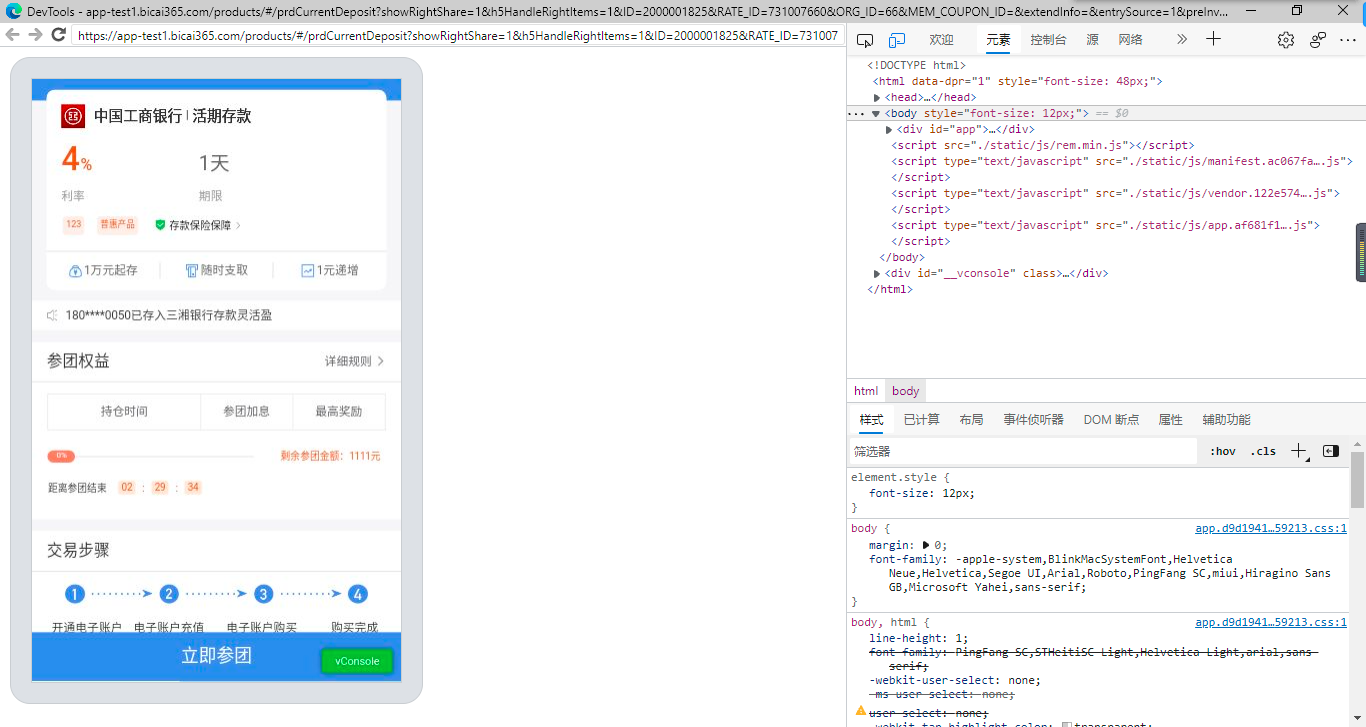The width and height of the screenshot is (1366, 727).
Task: Switch to 源 tab
Action: [x=1092, y=40]
